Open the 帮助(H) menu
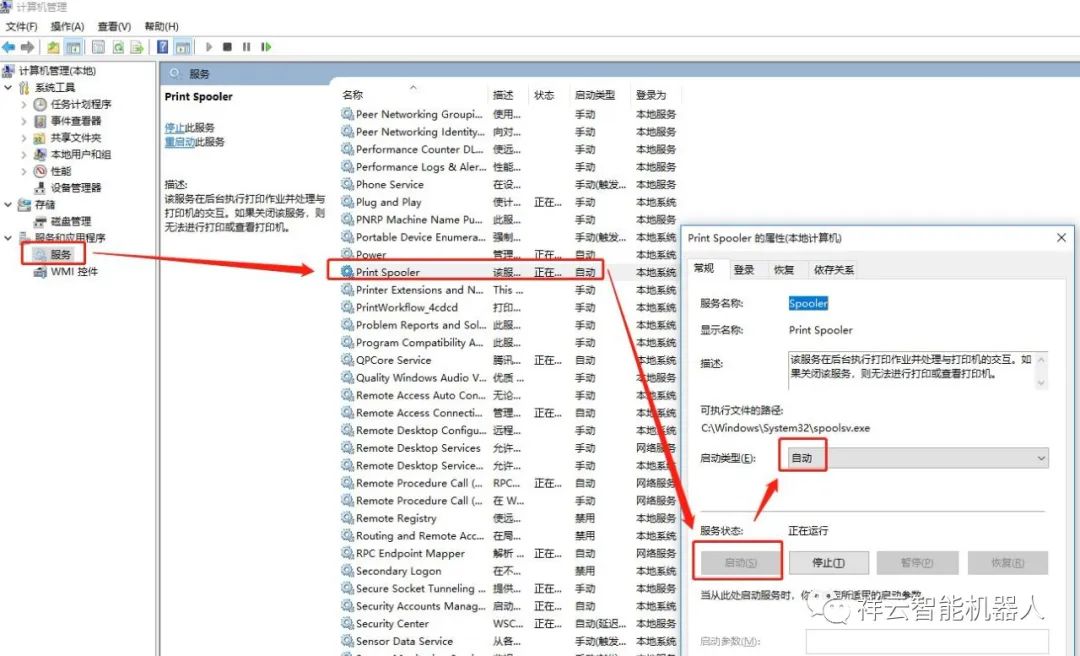 click(162, 26)
